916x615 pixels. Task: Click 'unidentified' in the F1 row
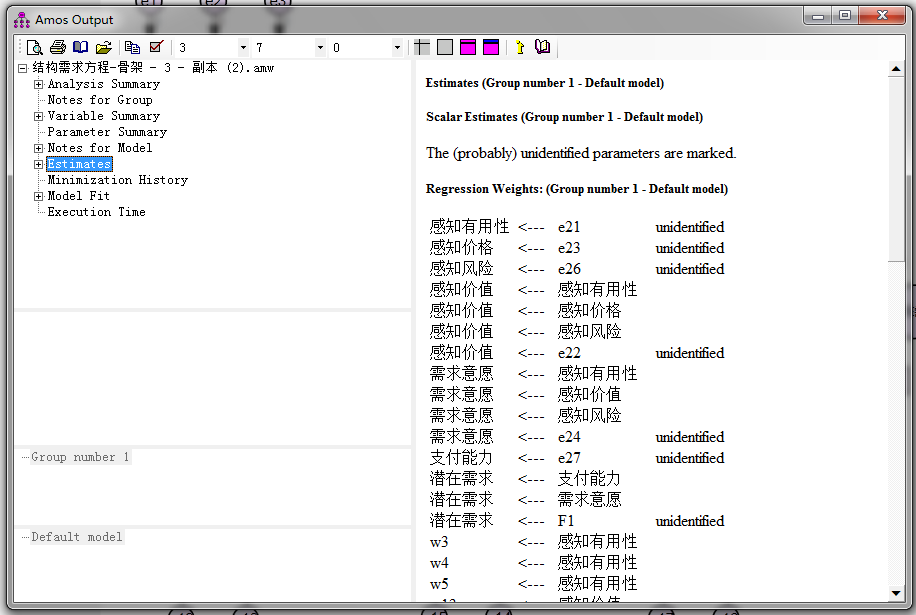(689, 521)
